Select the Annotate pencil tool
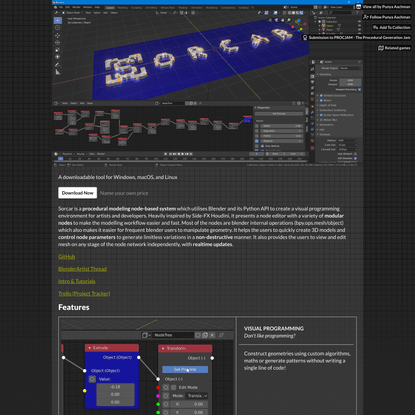This screenshot has width=415, height=415. click(58, 65)
